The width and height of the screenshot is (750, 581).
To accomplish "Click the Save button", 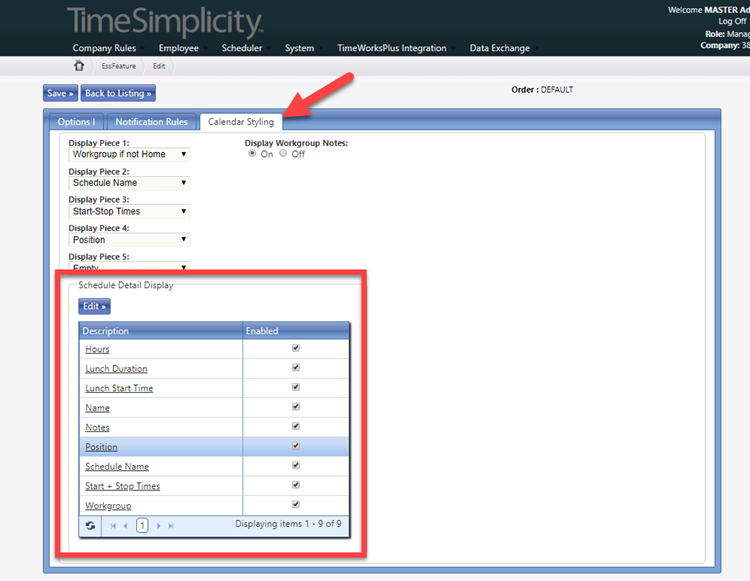I will point(60,93).
